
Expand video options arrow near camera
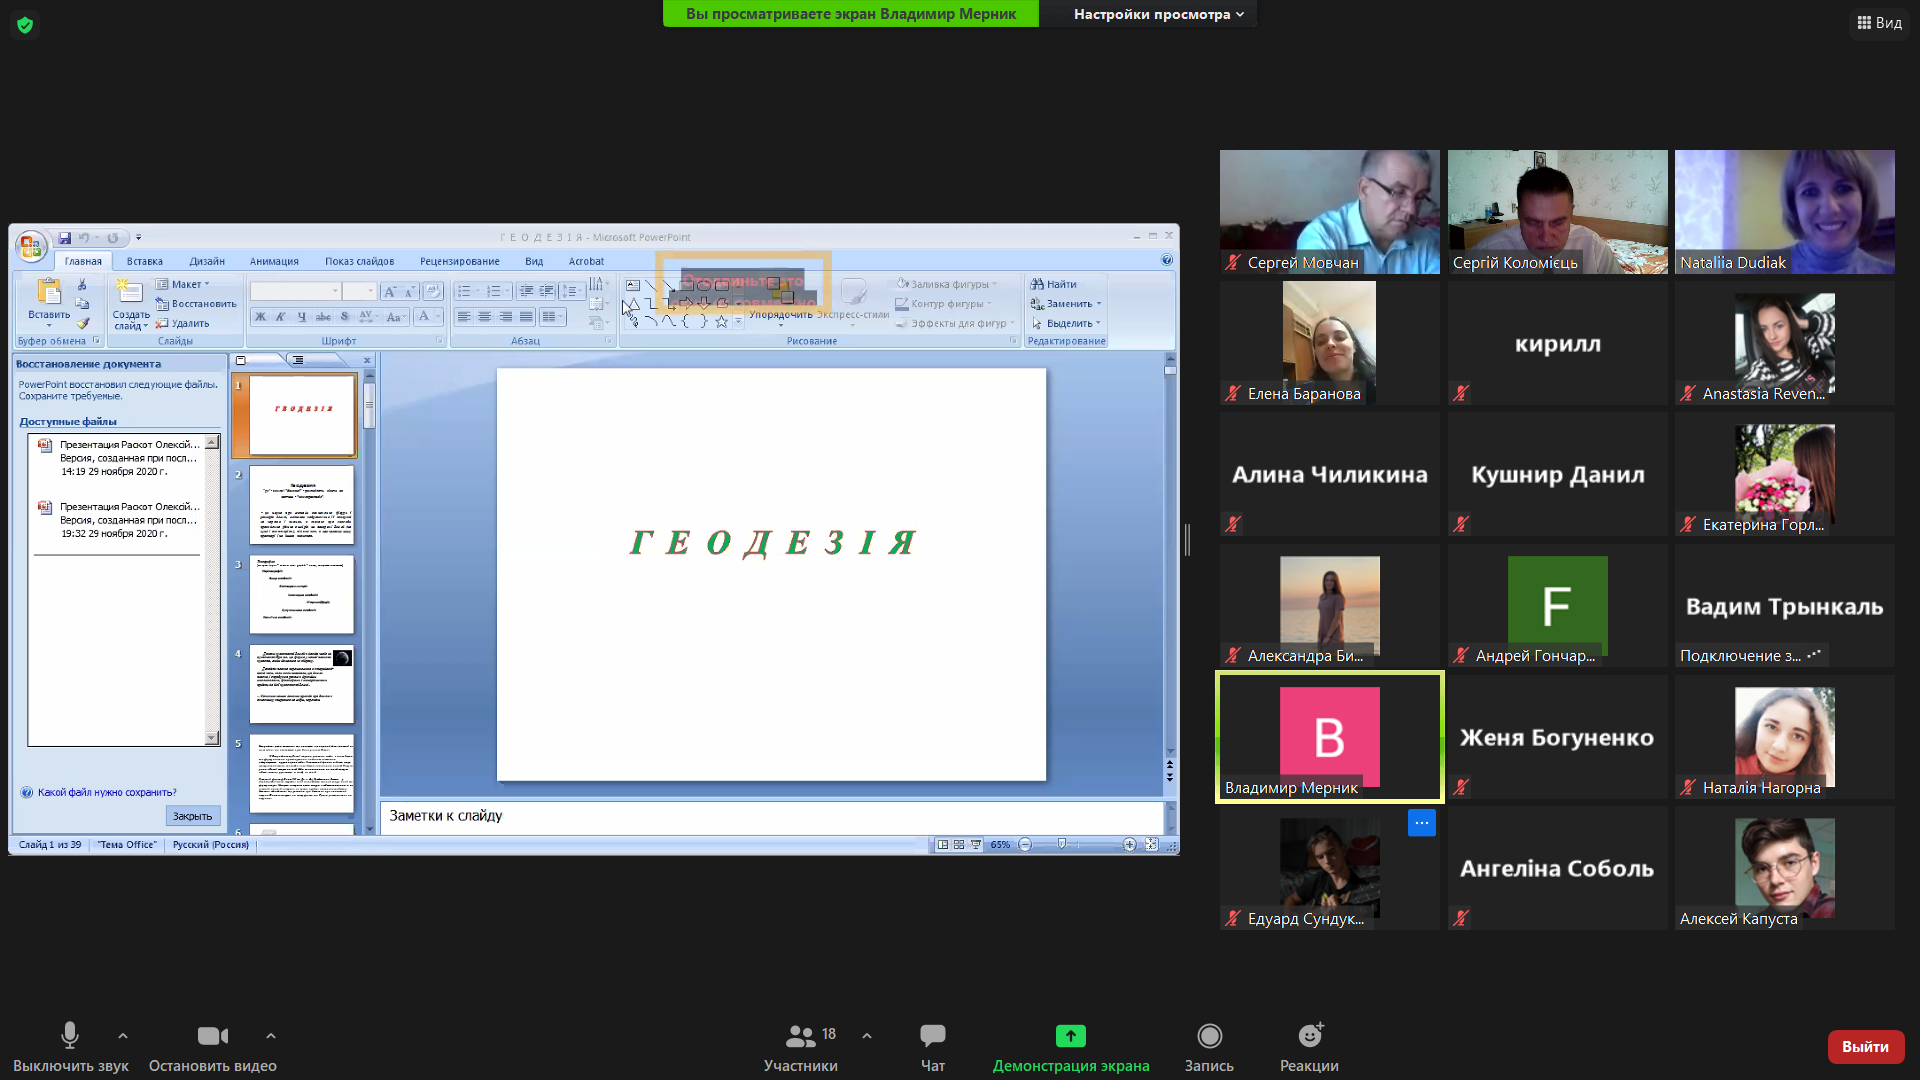(271, 1036)
